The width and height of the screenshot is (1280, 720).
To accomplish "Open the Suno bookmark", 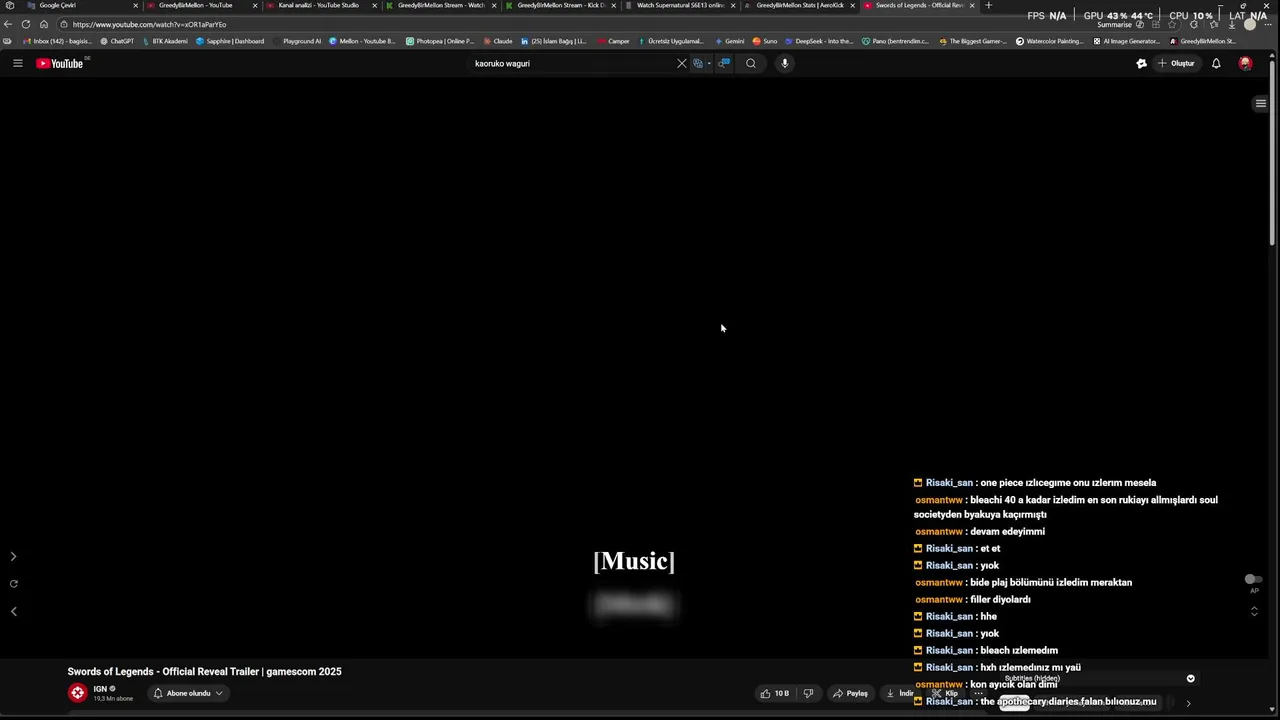I will (765, 41).
